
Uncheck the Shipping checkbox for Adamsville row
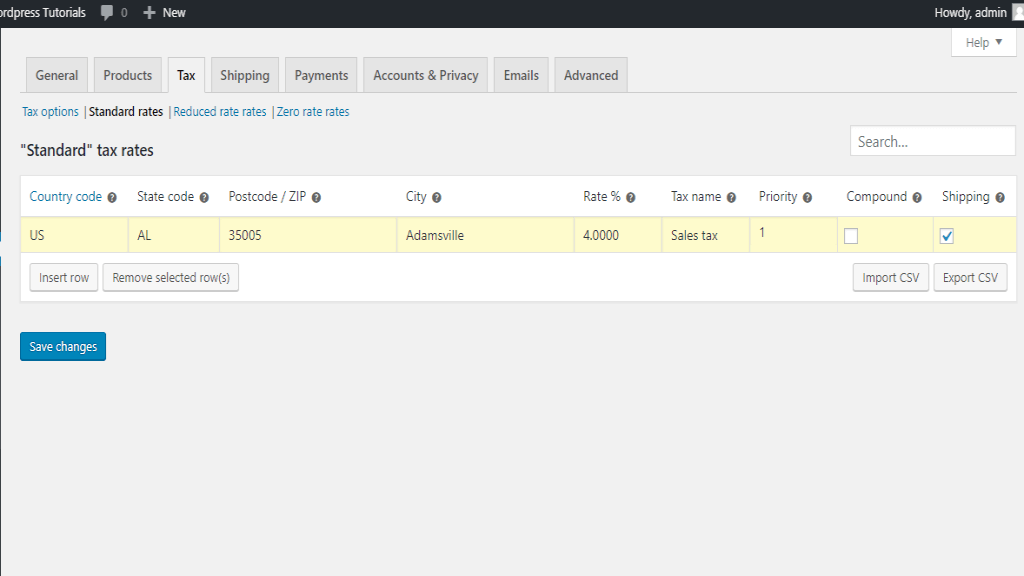click(947, 236)
